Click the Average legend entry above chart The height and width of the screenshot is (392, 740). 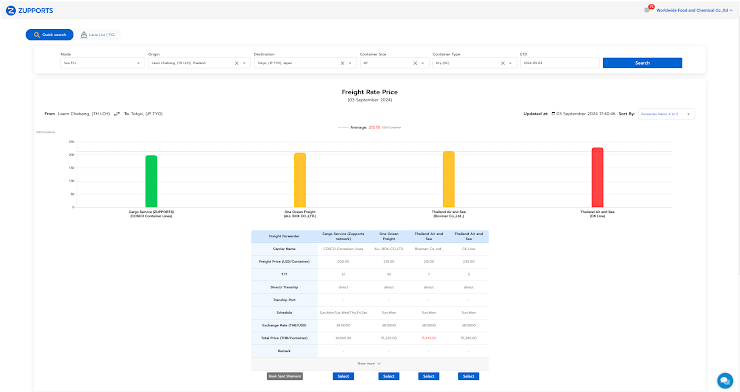point(370,127)
